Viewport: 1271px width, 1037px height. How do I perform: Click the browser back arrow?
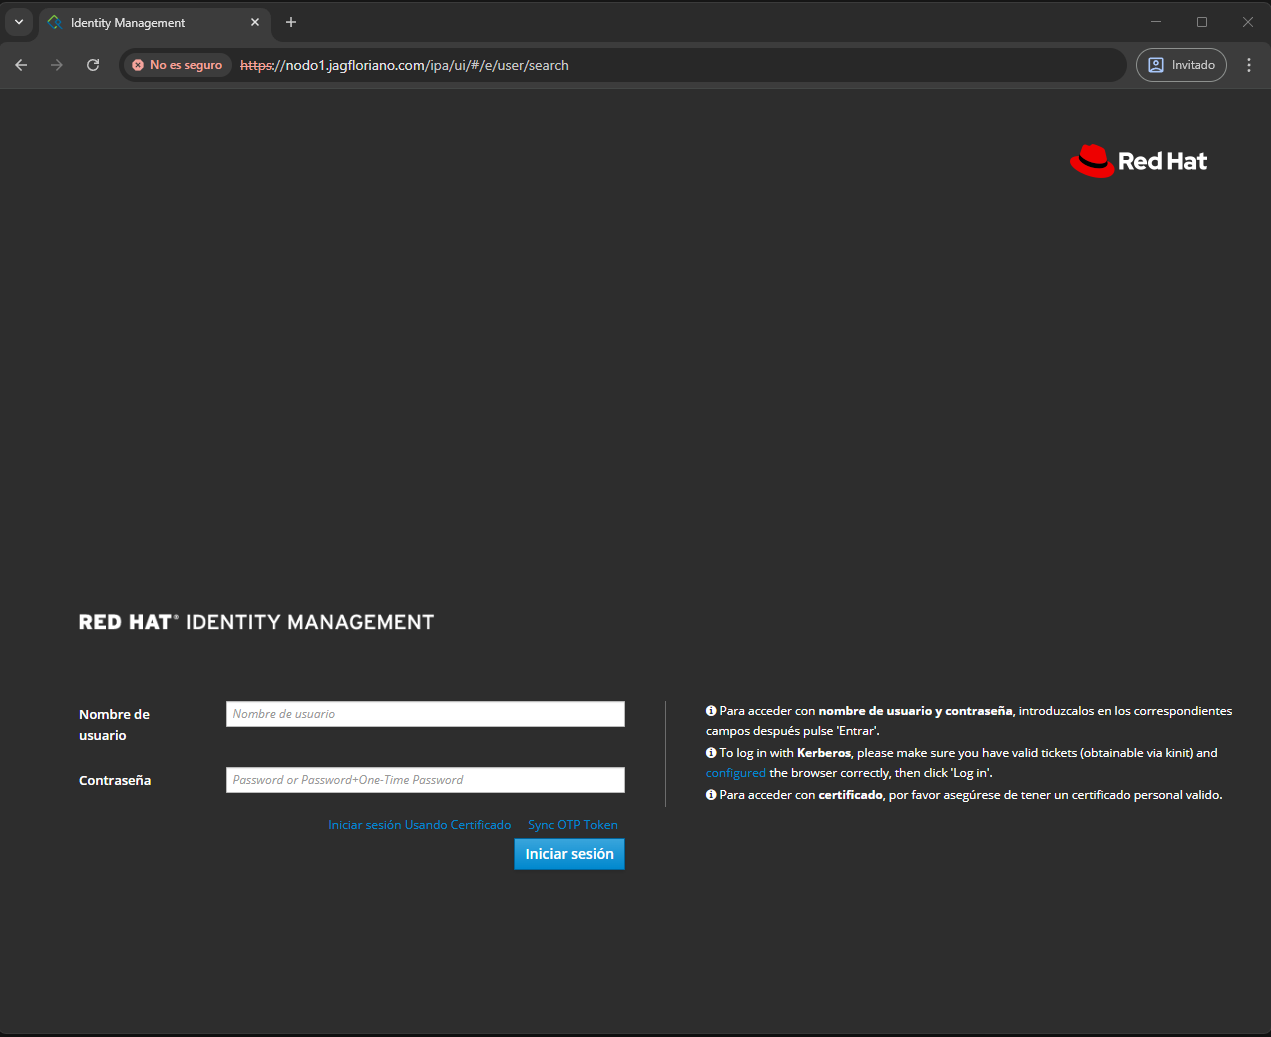(x=21, y=65)
